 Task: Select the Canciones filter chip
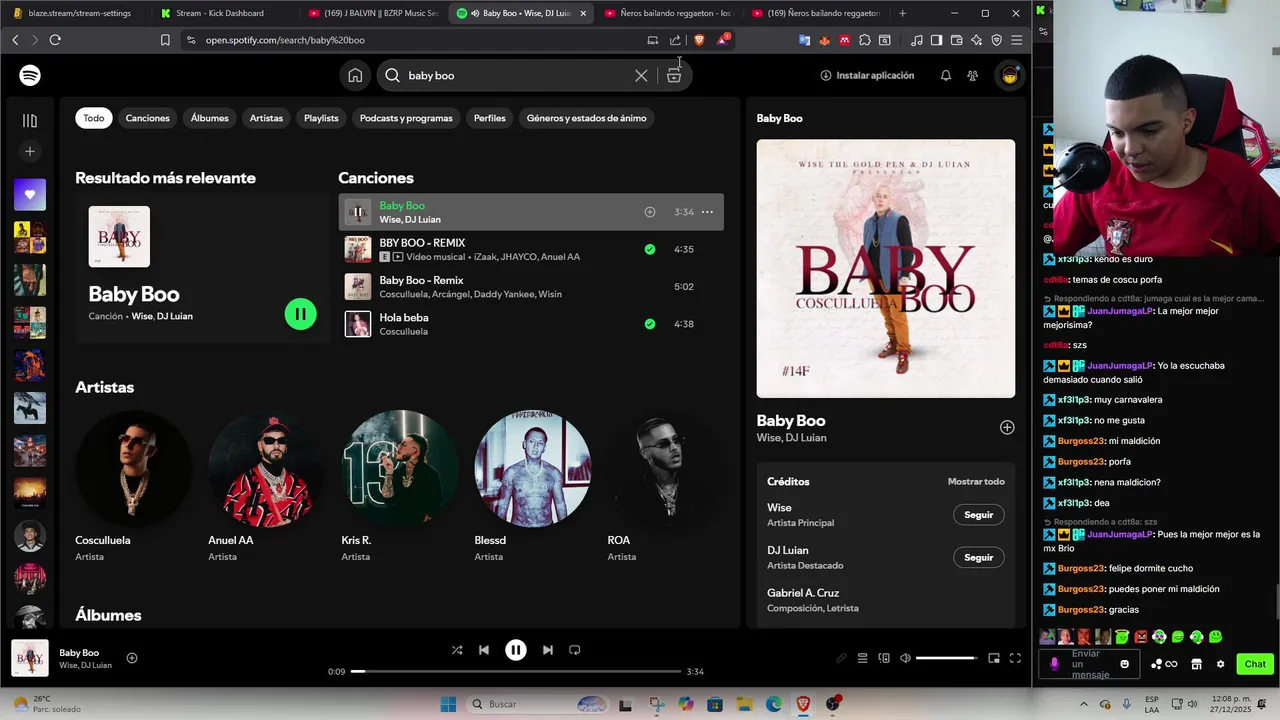(148, 118)
